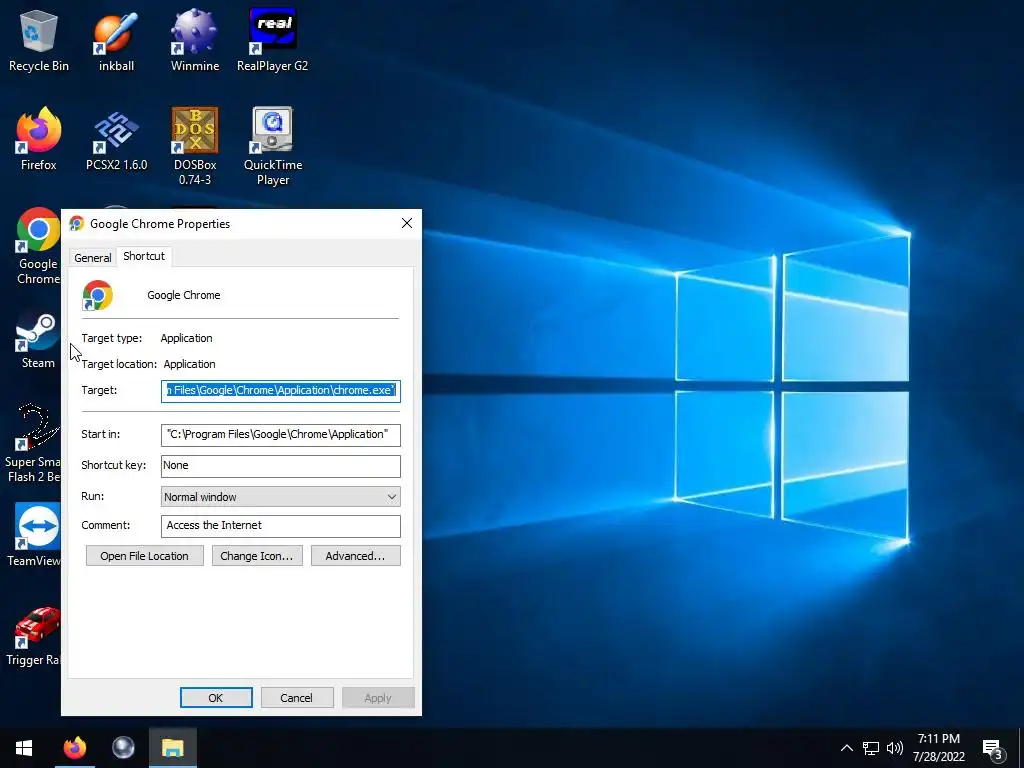Click the Target type: label
This screenshot has width=1024, height=768.
[112, 338]
